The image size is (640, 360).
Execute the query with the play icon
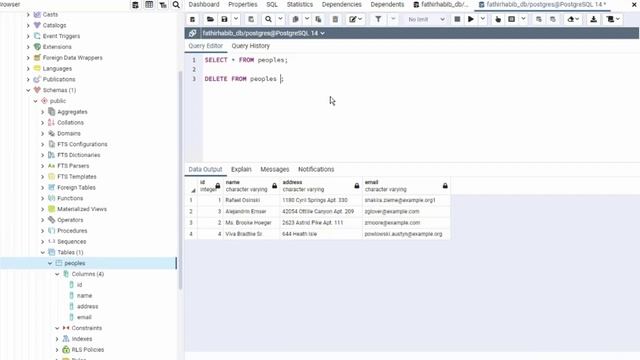point(471,19)
